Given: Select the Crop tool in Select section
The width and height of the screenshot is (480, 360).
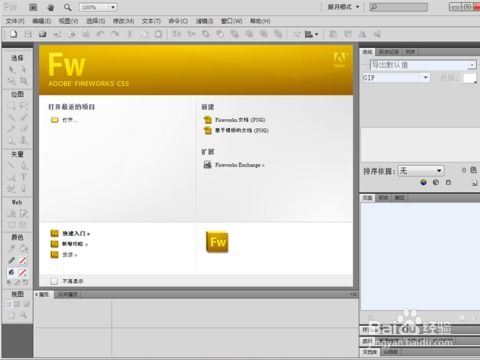Looking at the screenshot, I should [x=23, y=81].
